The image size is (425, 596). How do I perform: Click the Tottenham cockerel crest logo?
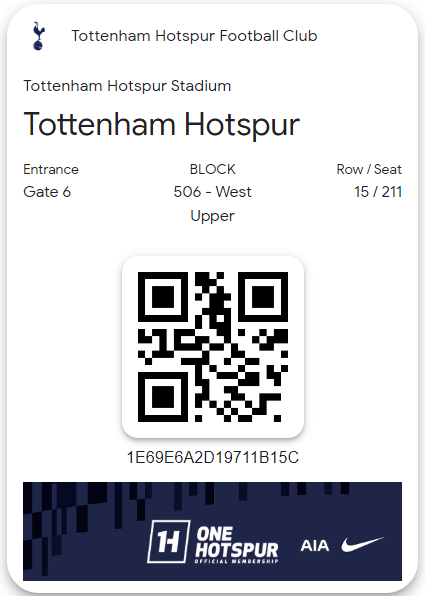coord(39,36)
